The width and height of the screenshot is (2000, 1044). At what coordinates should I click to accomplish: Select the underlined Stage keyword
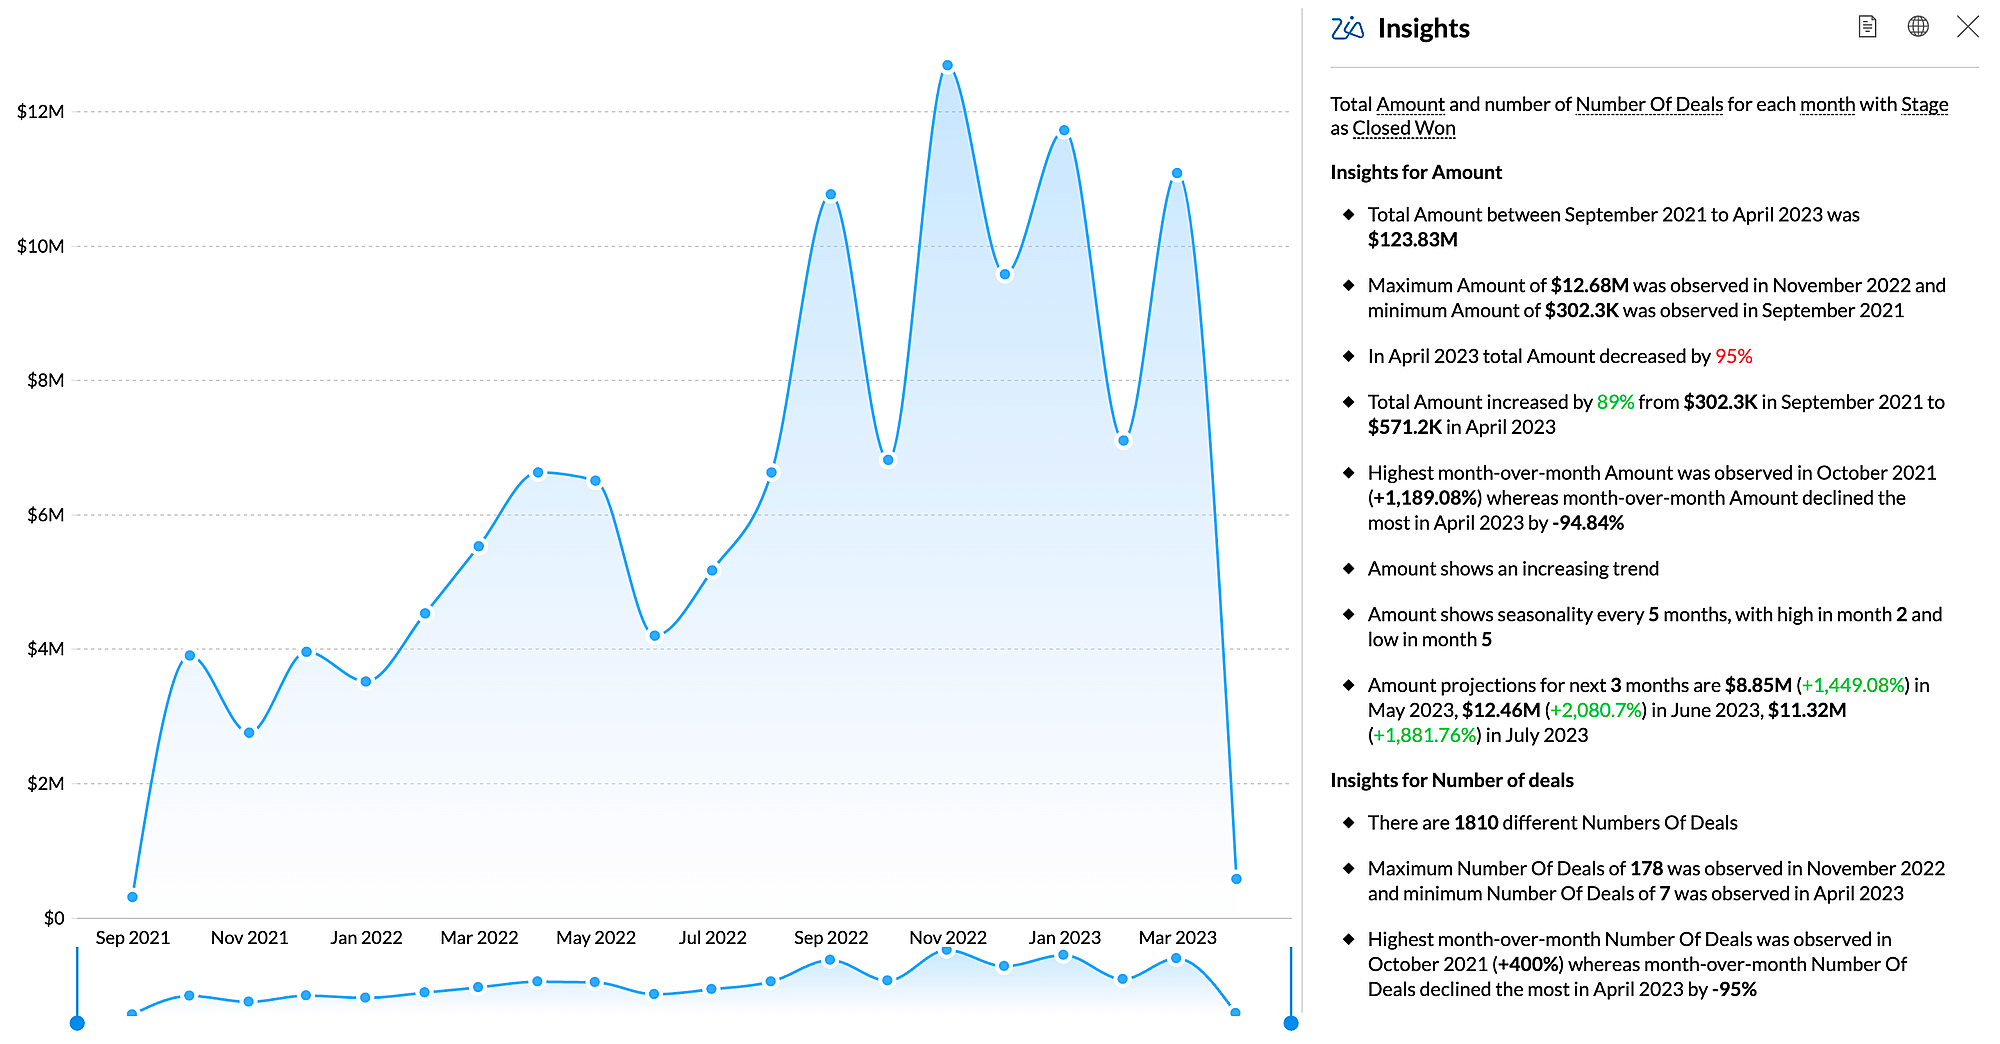1924,105
